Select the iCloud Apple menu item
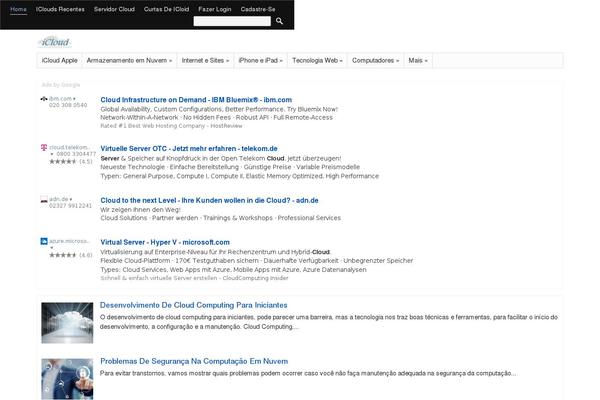The image size is (600, 400). pyautogui.click(x=60, y=60)
